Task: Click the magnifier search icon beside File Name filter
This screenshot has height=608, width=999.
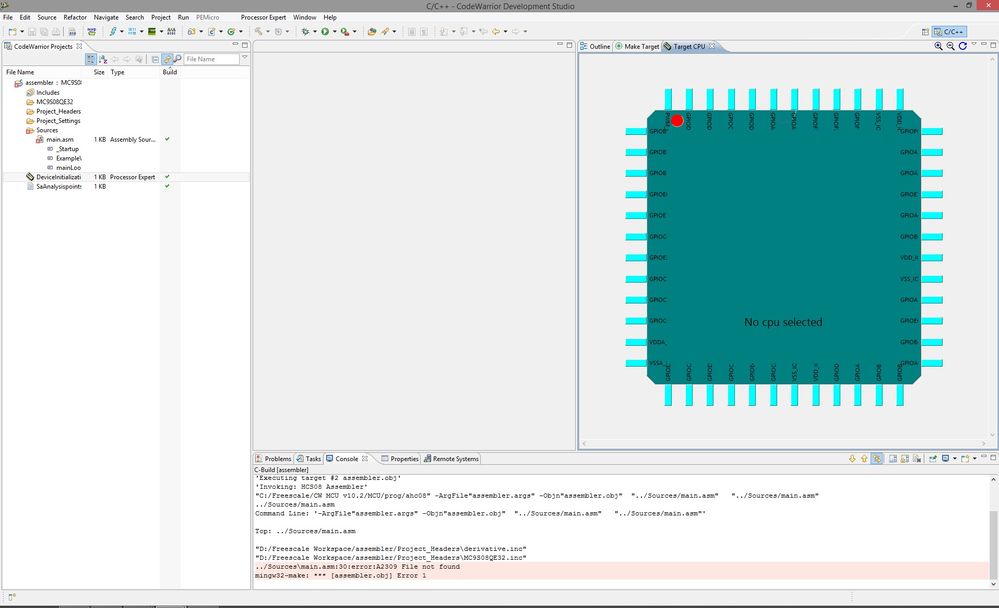Action: point(177,59)
